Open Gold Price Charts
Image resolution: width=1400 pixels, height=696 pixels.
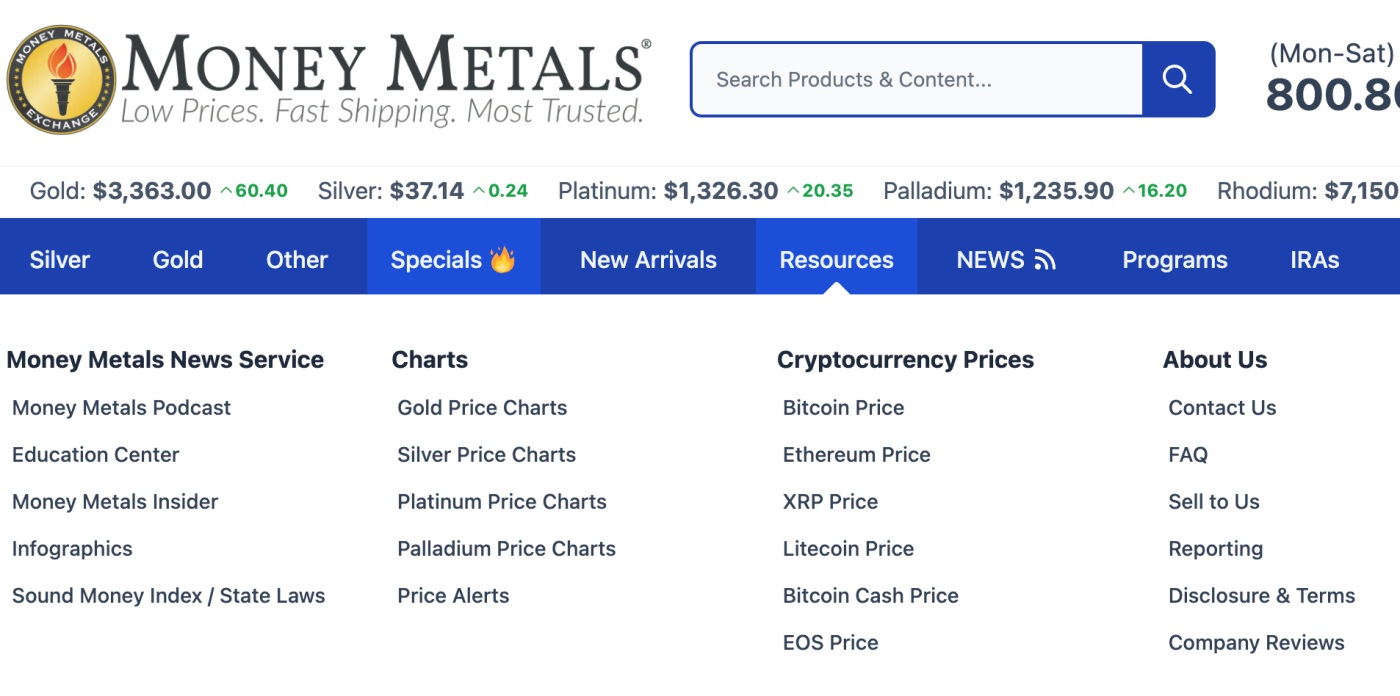point(482,407)
